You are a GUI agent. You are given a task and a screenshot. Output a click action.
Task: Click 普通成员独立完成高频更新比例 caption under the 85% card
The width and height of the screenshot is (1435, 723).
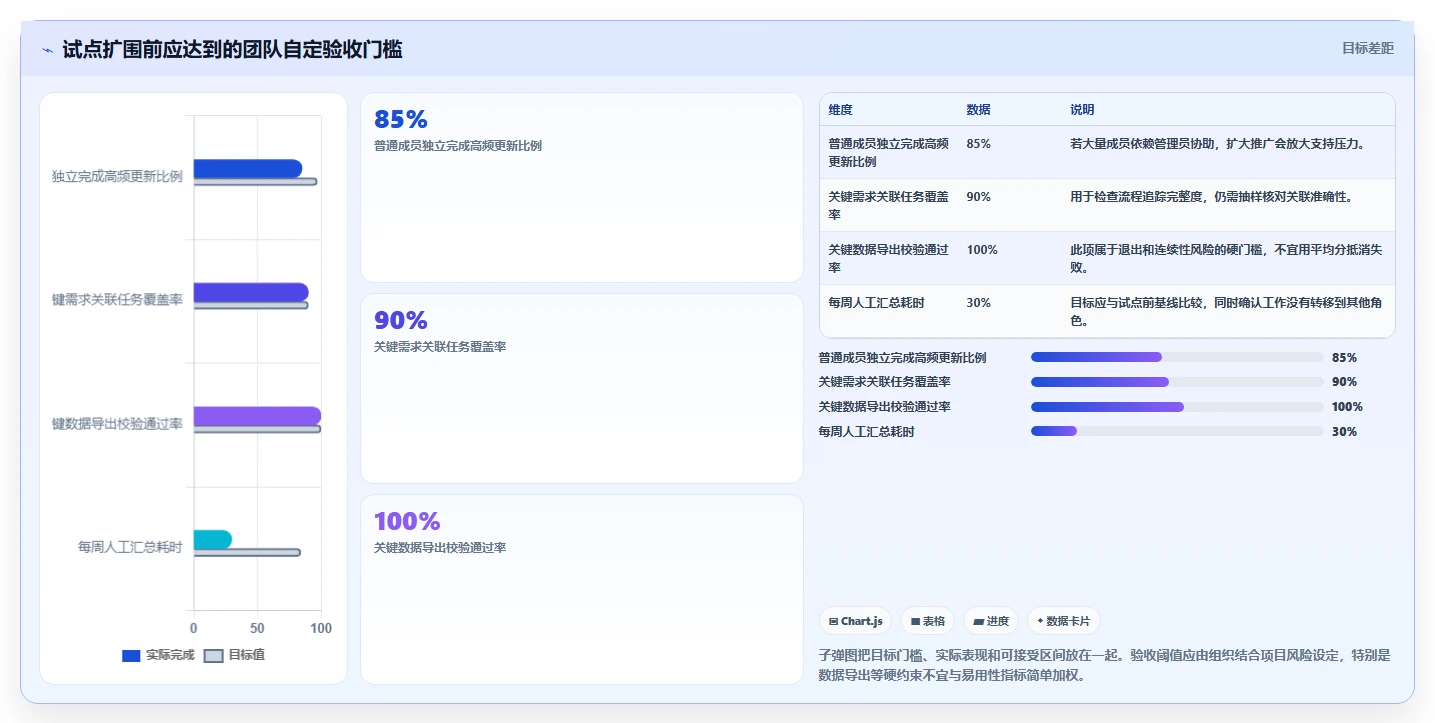click(x=458, y=146)
